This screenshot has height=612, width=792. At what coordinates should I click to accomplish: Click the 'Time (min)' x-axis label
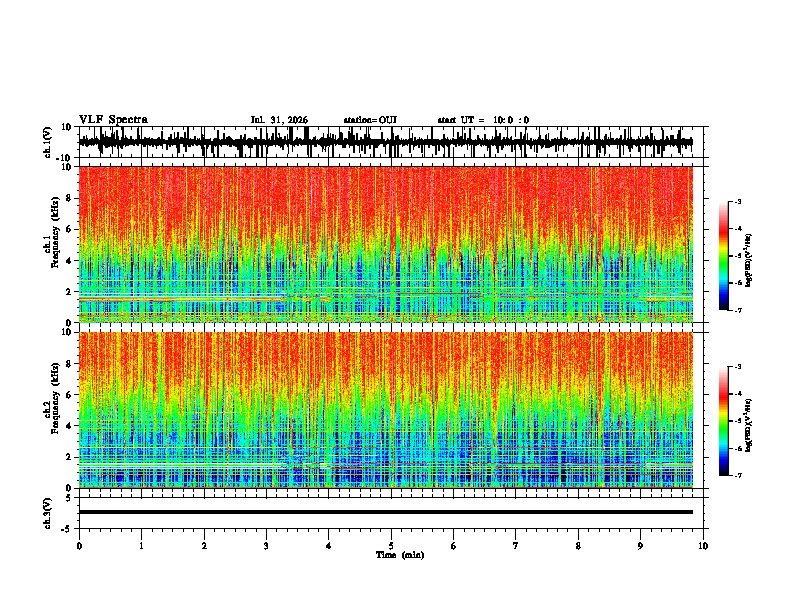click(400, 555)
